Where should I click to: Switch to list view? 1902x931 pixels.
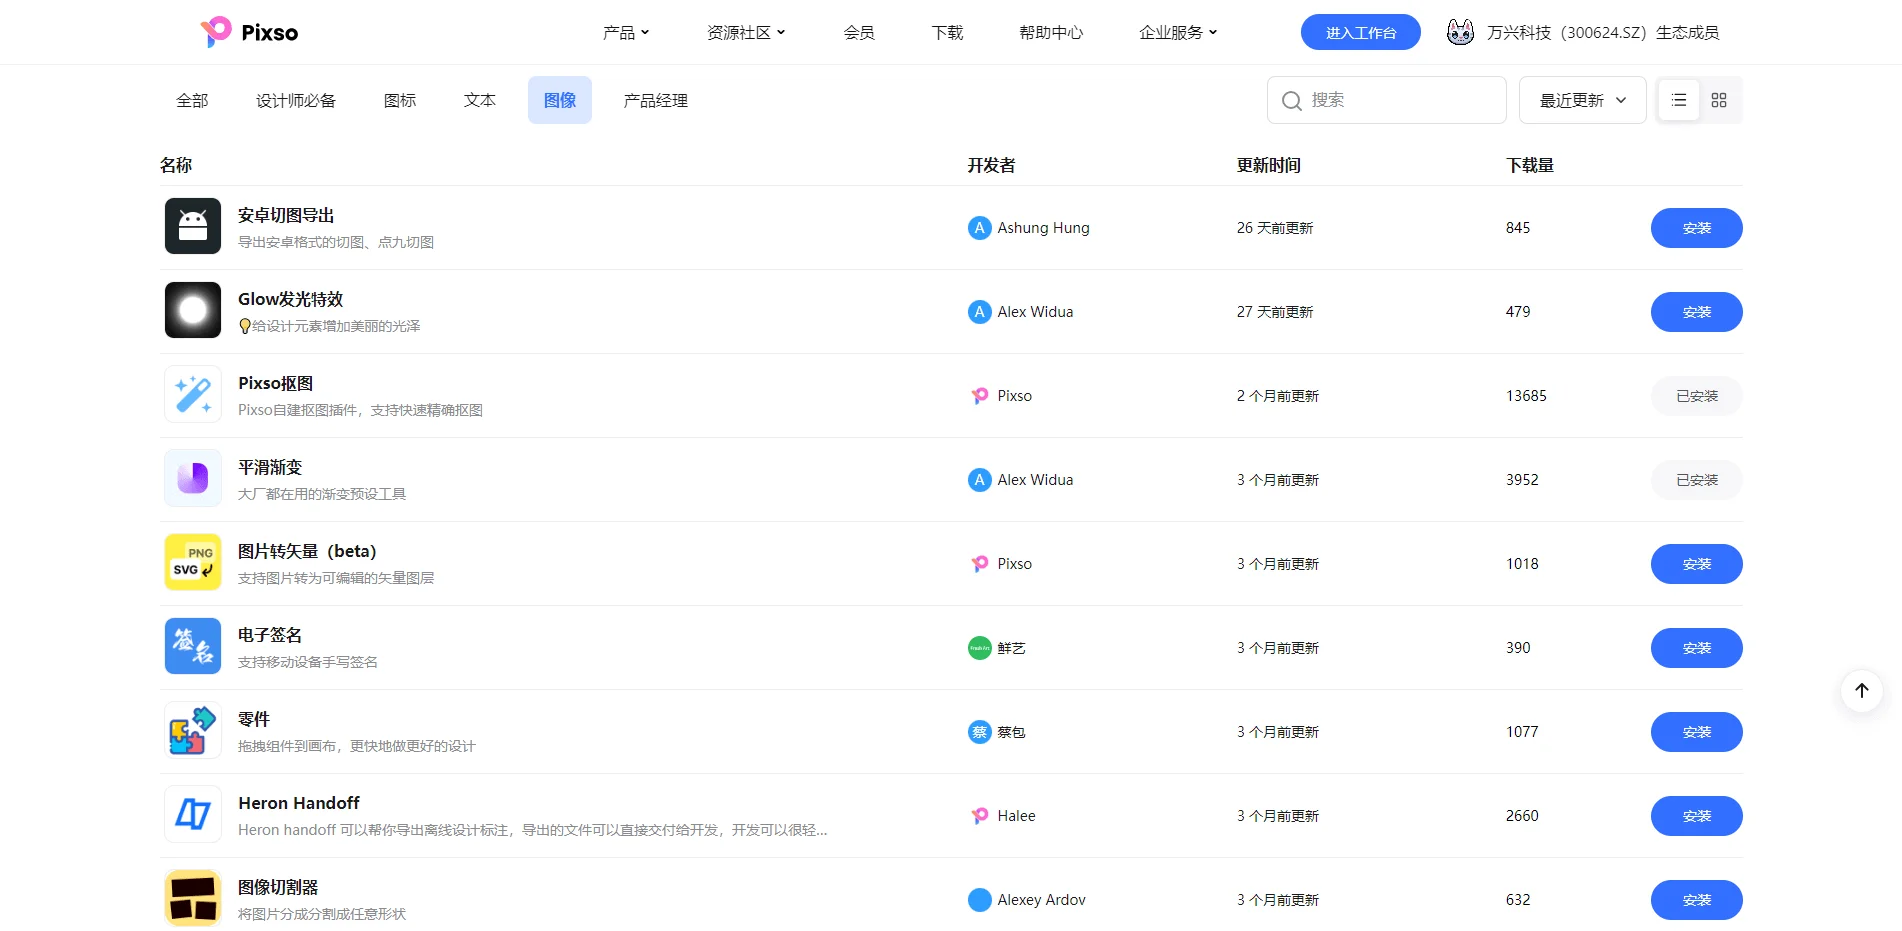pos(1678,100)
